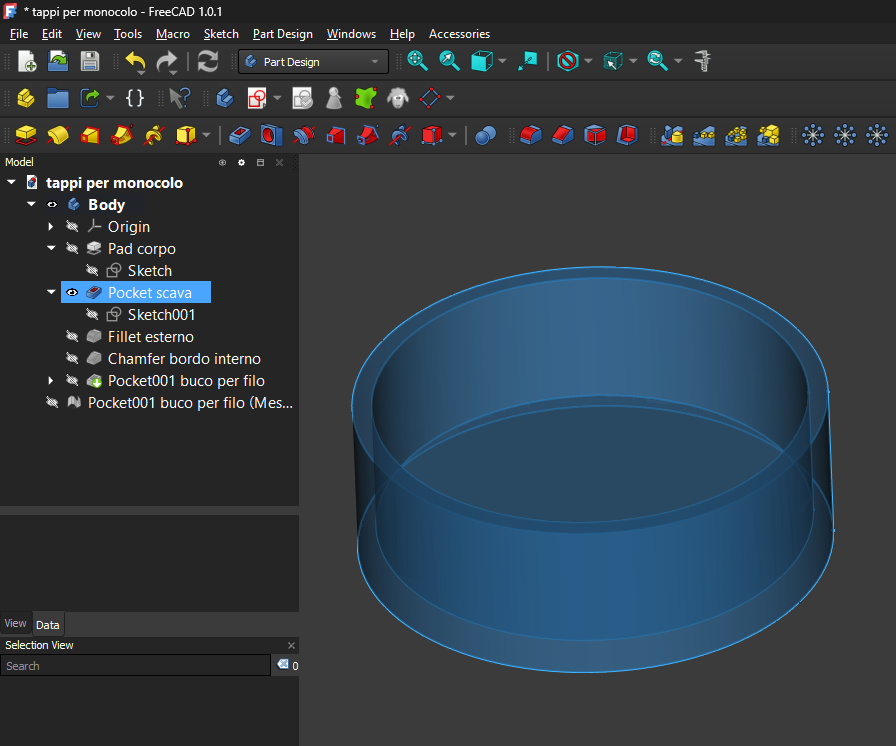Click the Save document floppy icon

(x=90, y=61)
